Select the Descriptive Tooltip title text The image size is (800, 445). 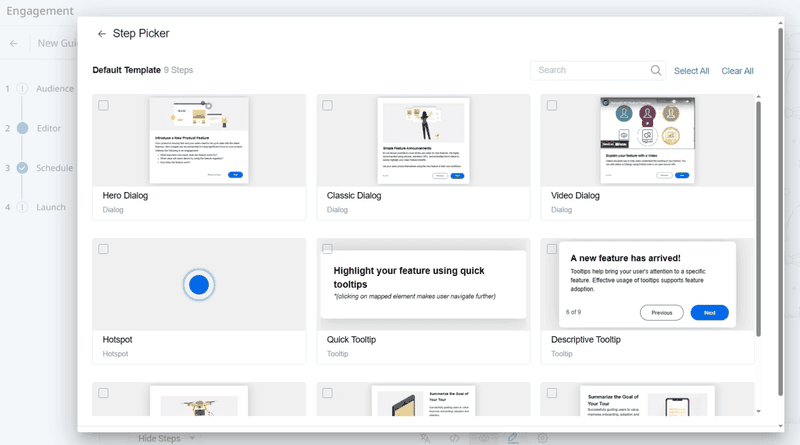[x=586, y=340]
